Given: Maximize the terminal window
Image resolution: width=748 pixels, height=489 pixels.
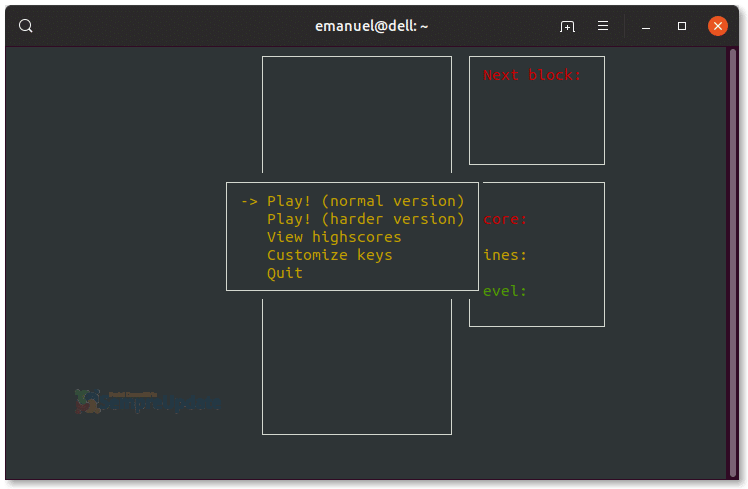Looking at the screenshot, I should (x=682, y=26).
